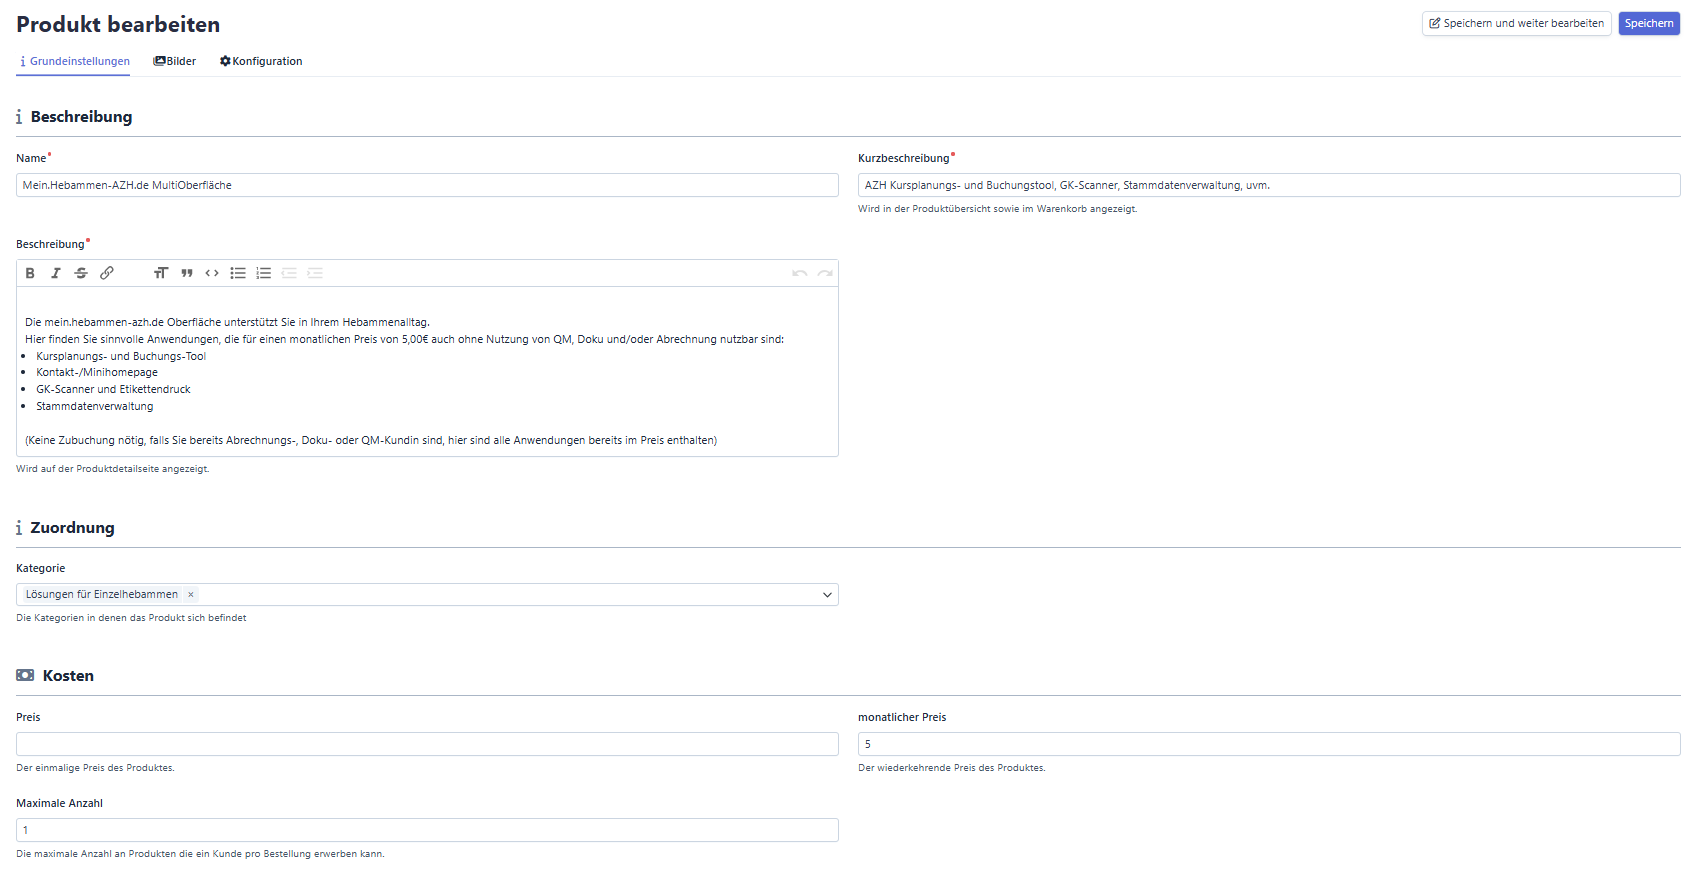Click the undo arrow in editor toolbar
The image size is (1701, 876).
click(799, 273)
